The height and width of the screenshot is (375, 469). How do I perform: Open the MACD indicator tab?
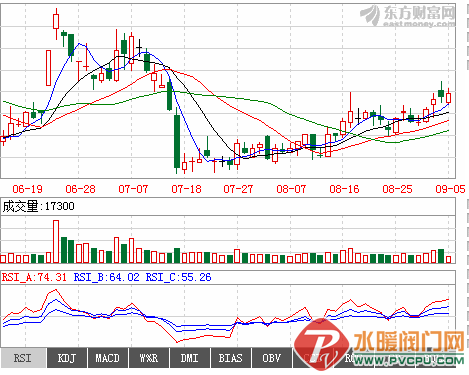tap(108, 358)
